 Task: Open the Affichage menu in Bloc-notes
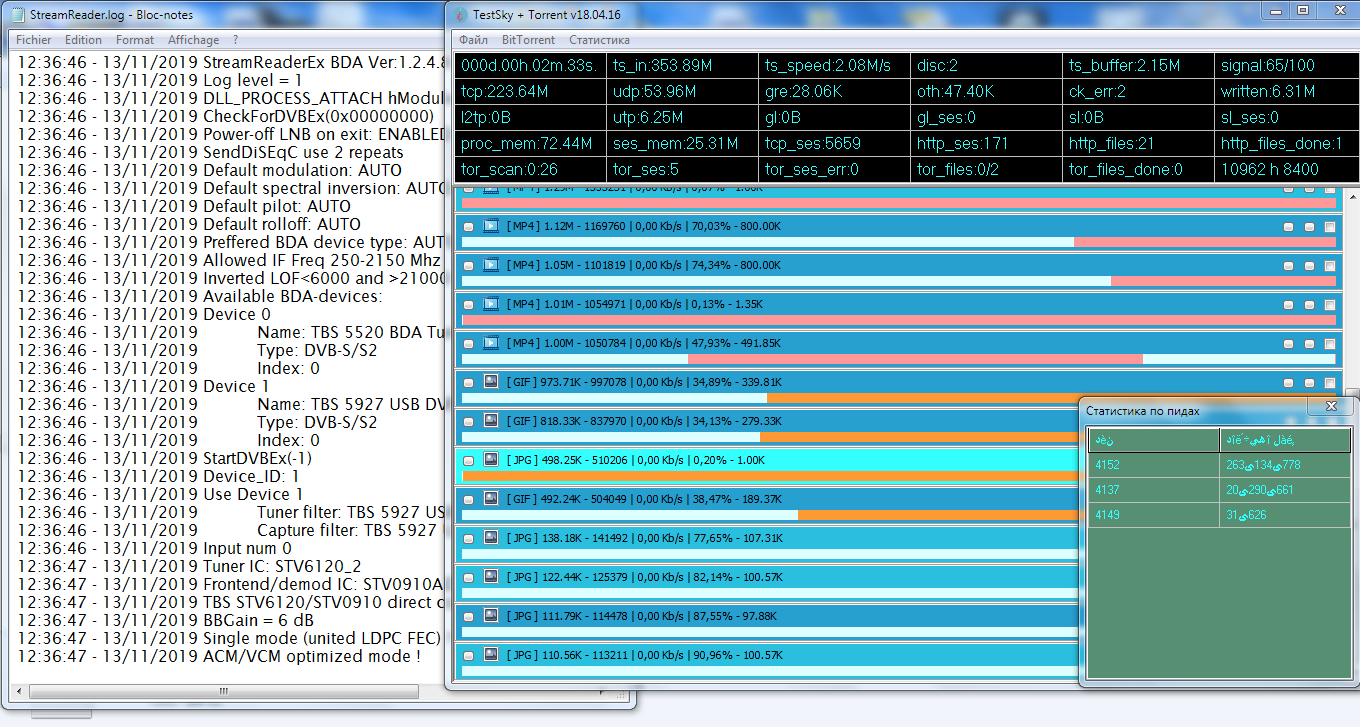pos(193,40)
